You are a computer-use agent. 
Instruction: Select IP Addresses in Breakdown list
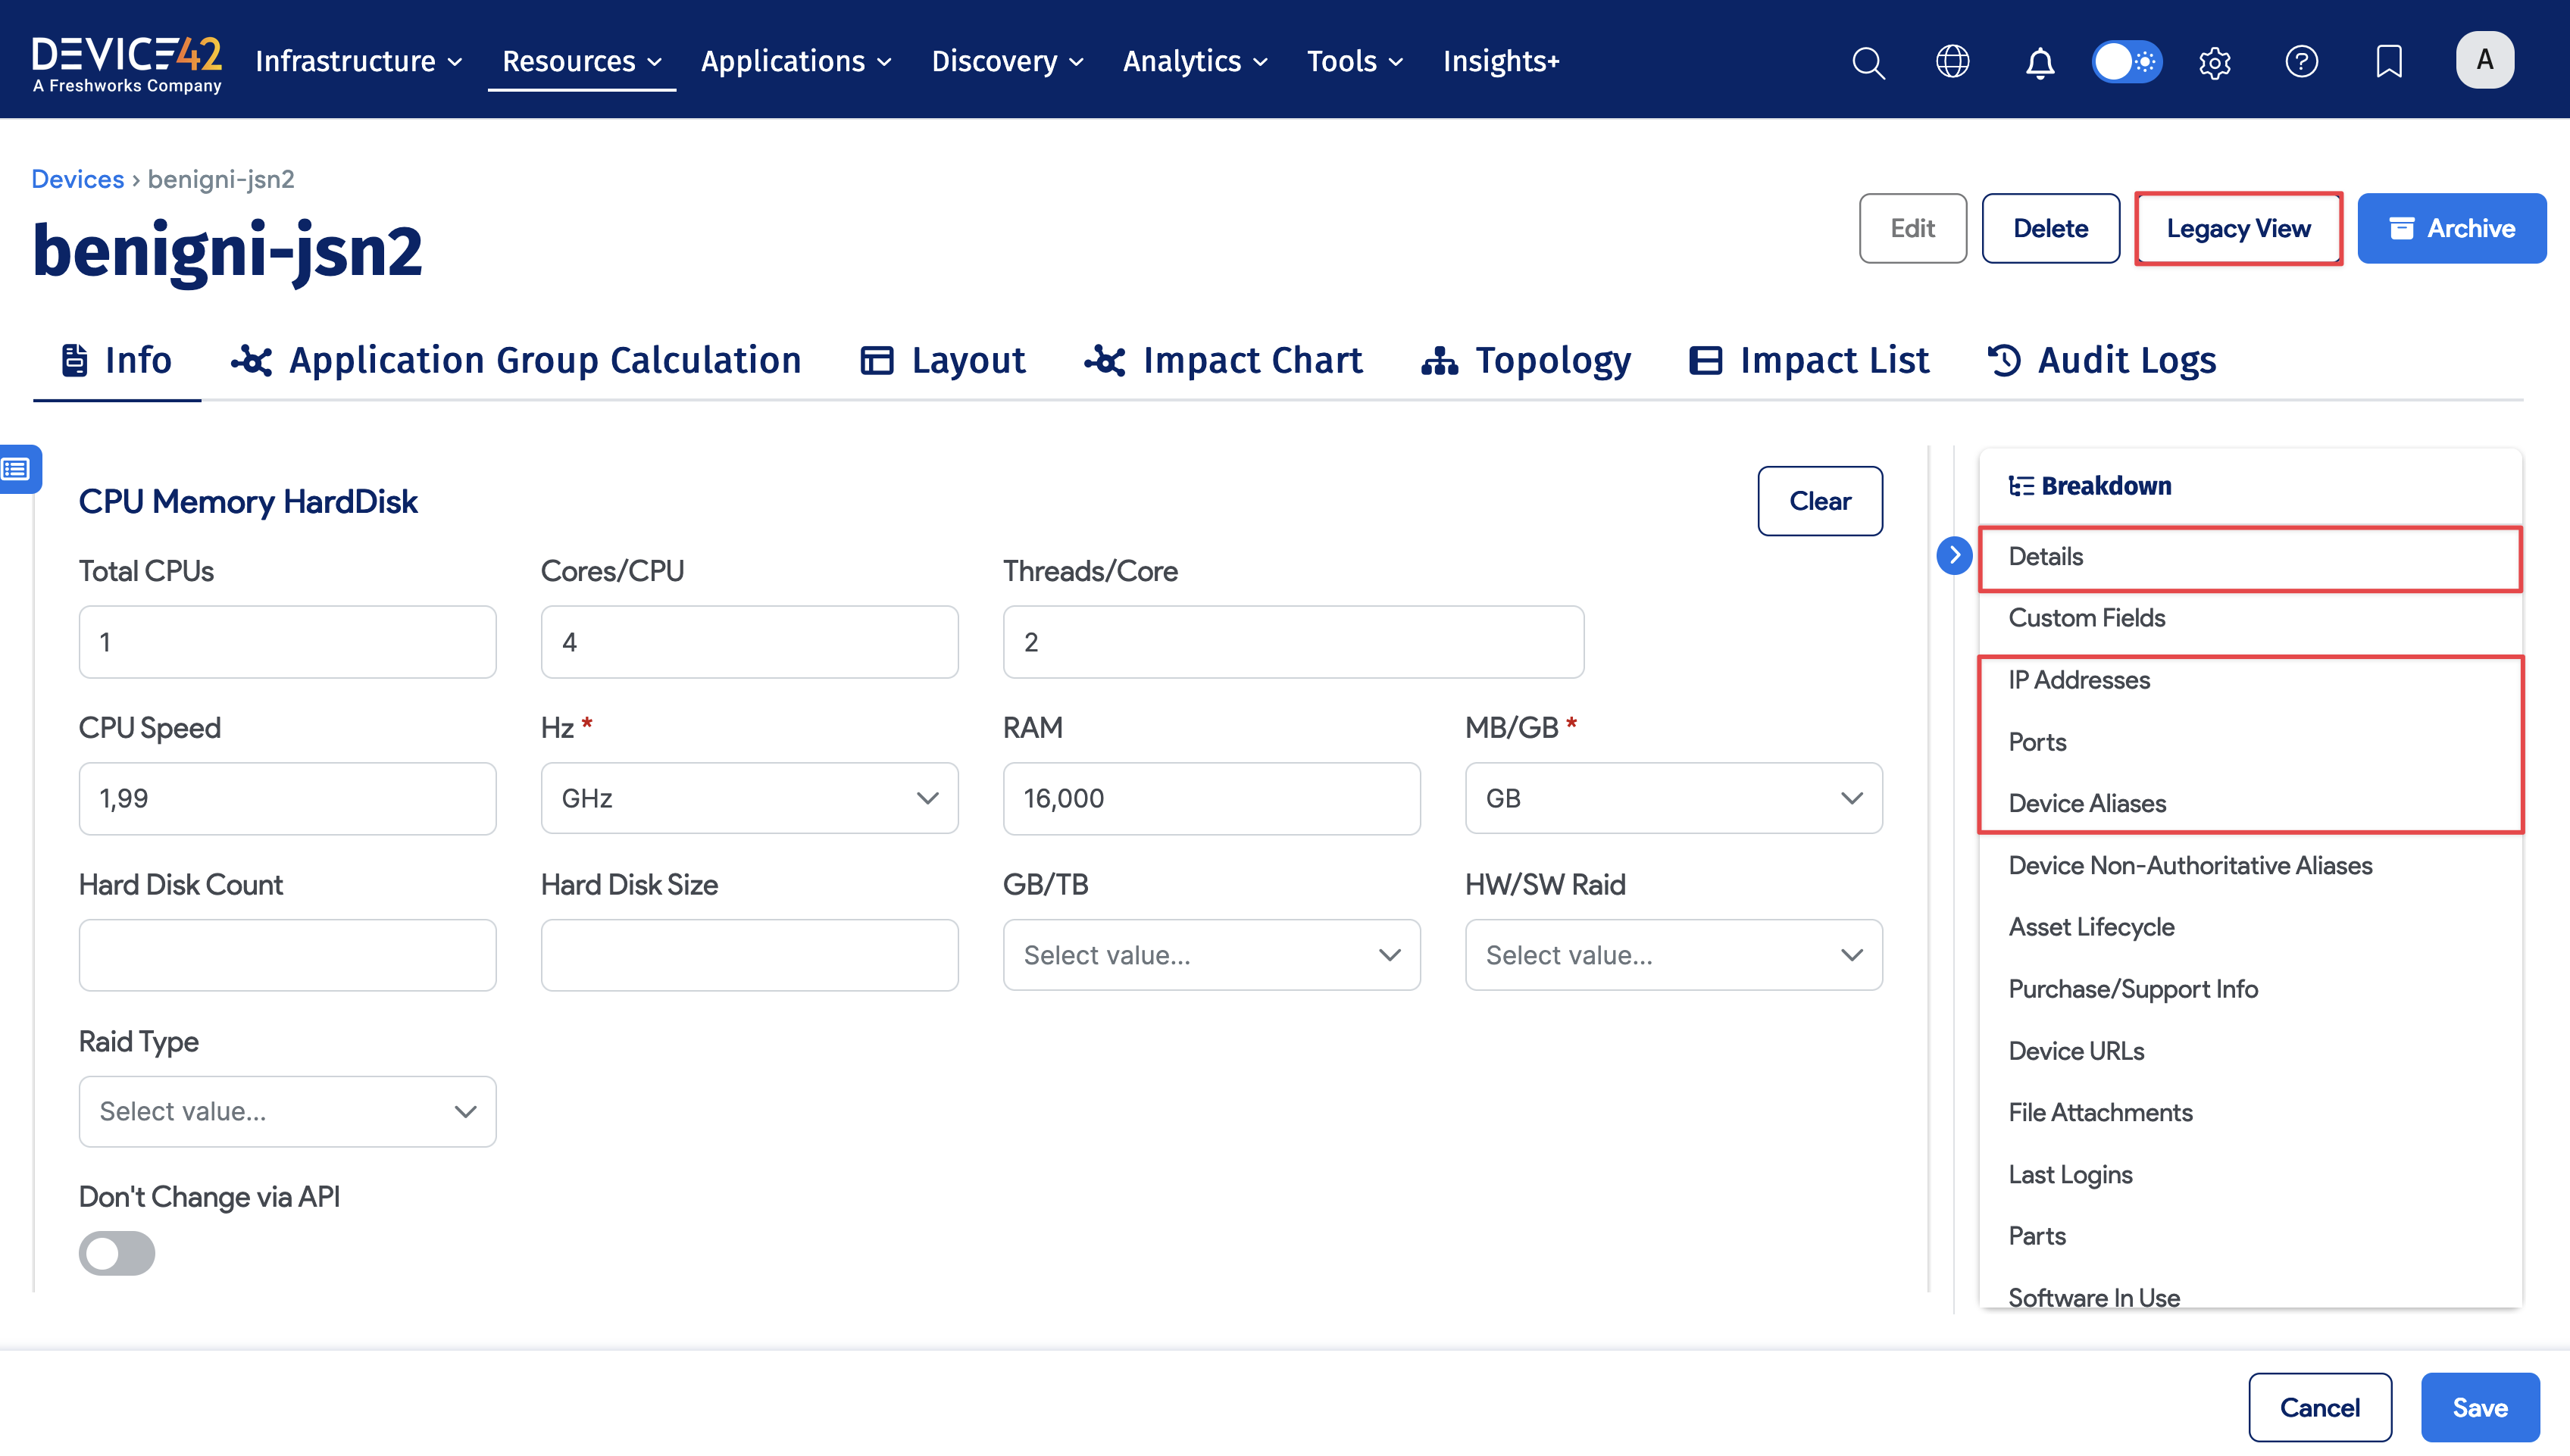pos(2079,680)
